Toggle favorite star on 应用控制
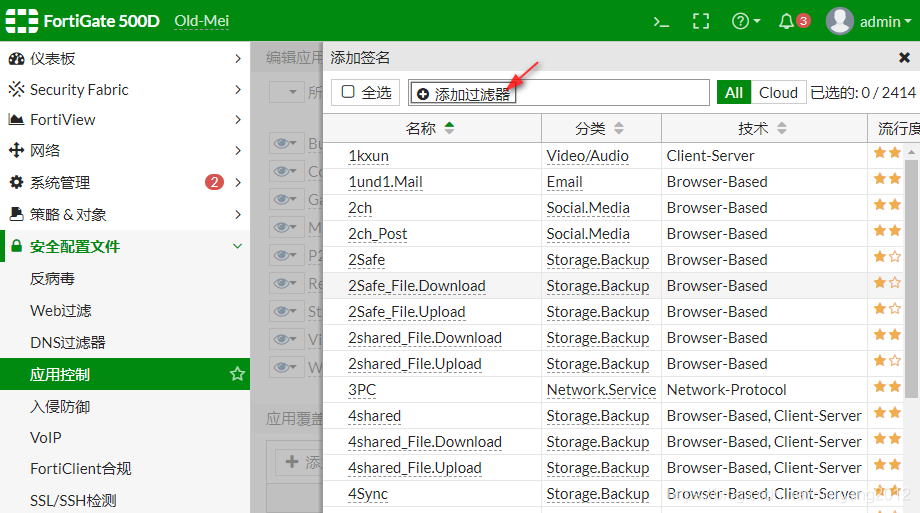920x513 pixels. coord(237,374)
